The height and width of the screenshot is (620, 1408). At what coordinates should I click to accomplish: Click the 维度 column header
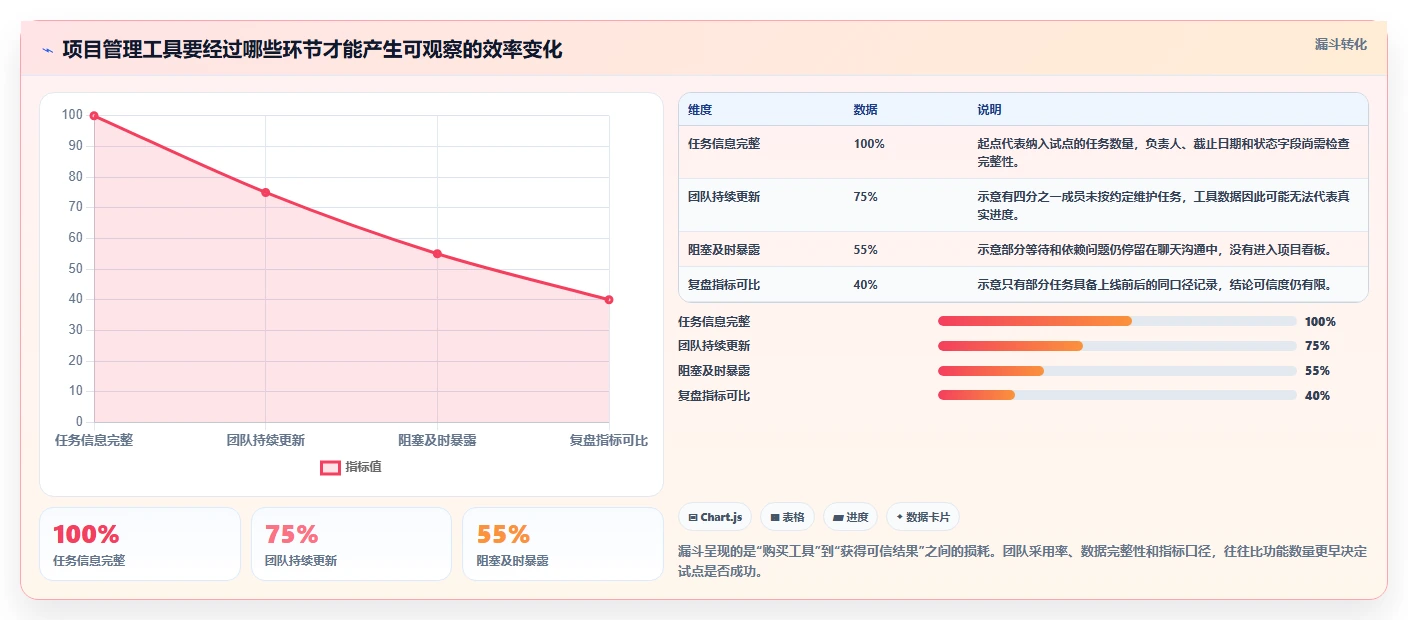(700, 110)
